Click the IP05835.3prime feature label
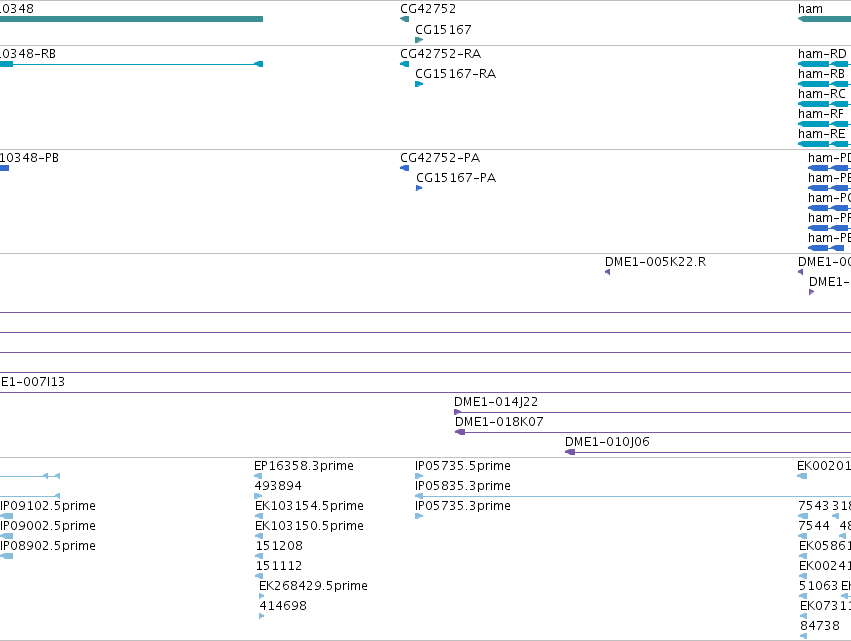851x641 pixels. [463, 485]
